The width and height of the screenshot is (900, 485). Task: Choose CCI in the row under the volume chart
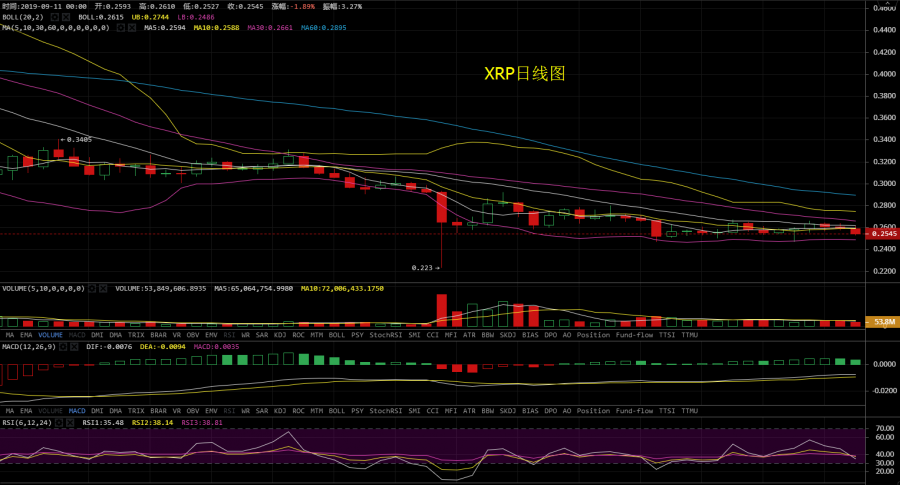432,335
